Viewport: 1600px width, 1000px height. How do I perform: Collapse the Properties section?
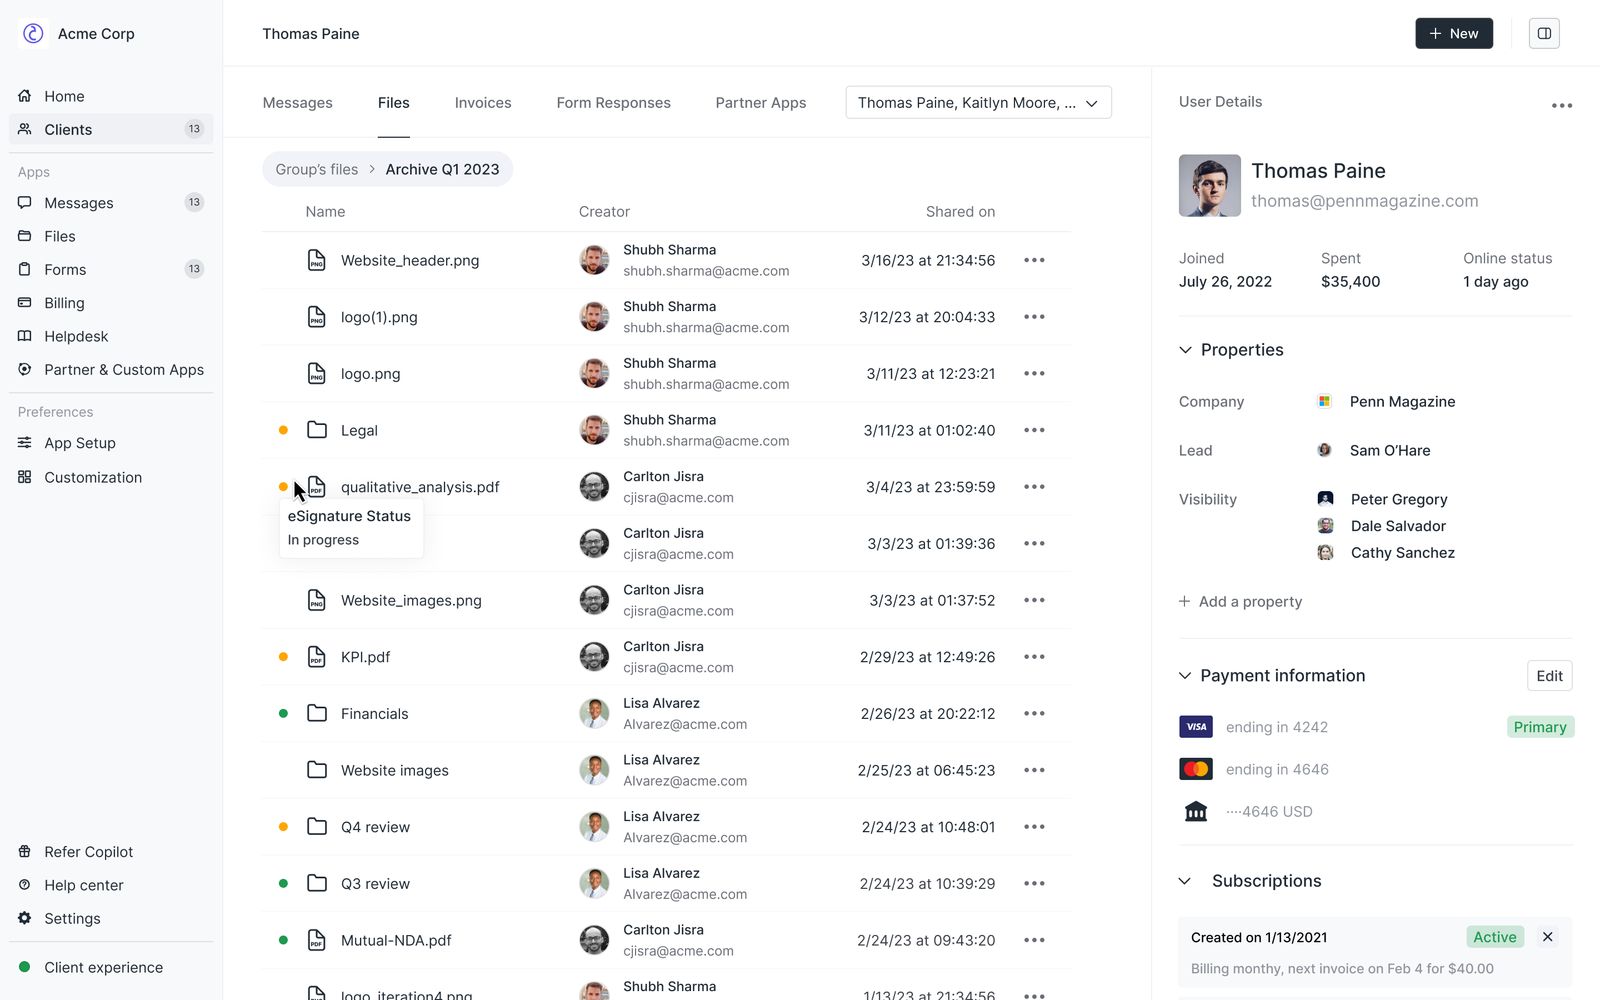click(1185, 349)
